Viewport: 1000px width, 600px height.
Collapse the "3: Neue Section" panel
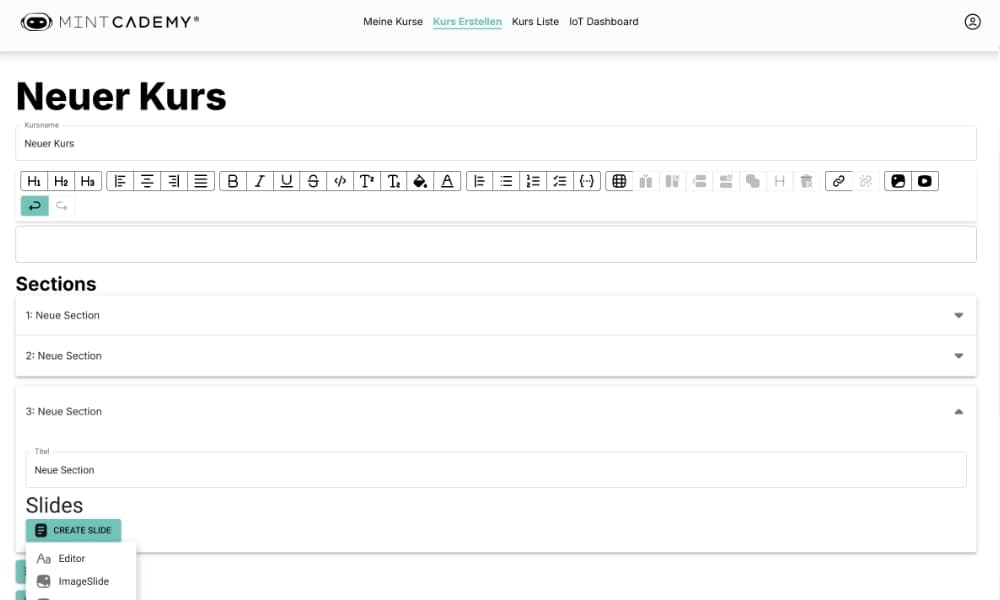[x=958, y=411]
